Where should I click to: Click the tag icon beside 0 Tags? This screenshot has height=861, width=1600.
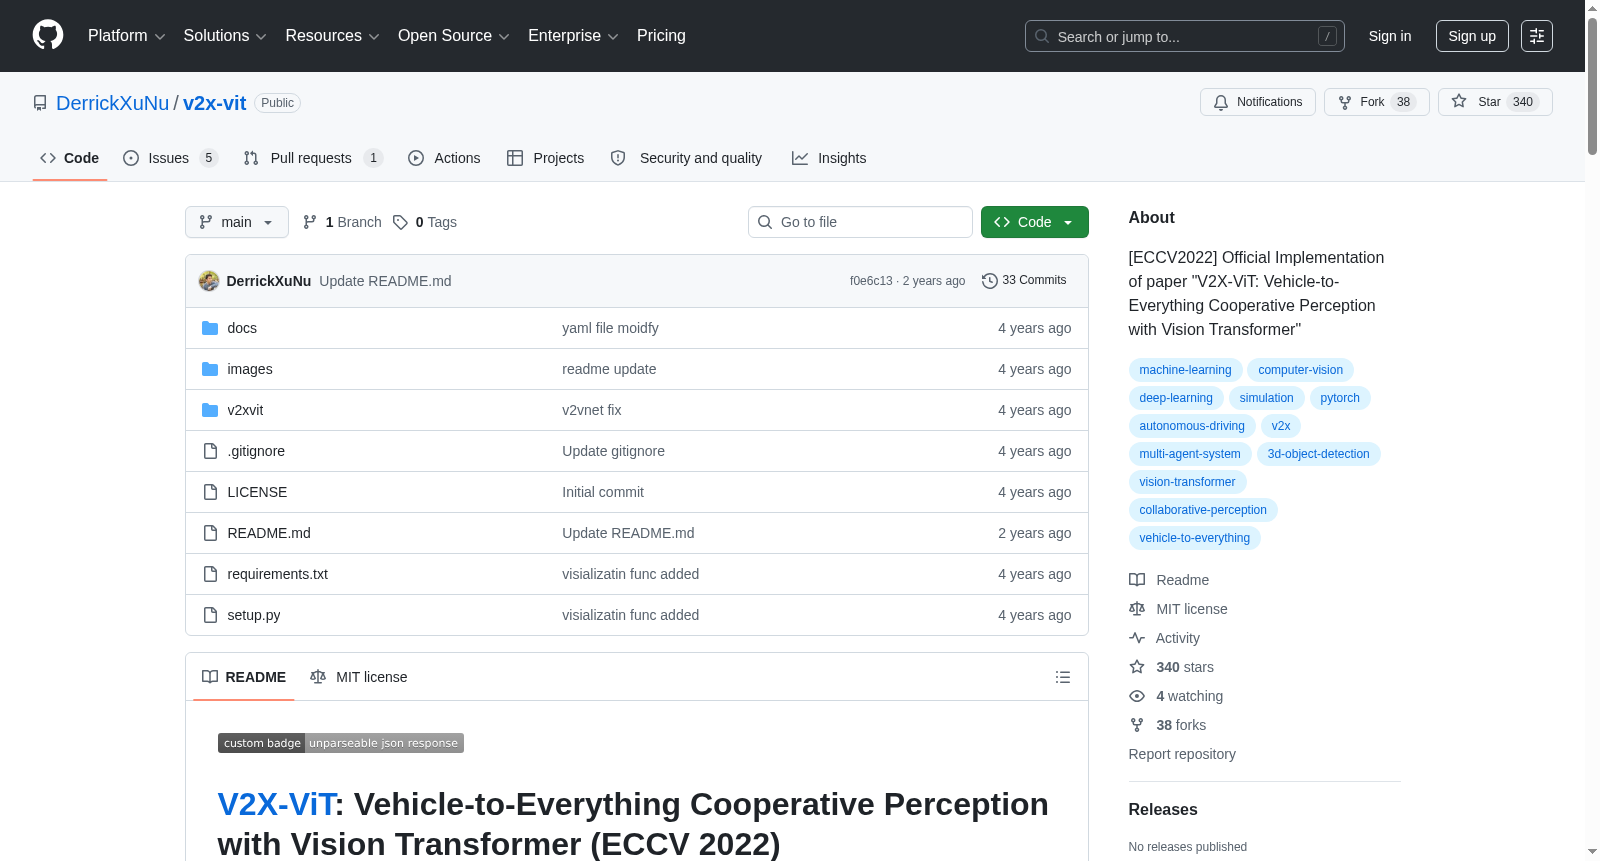click(x=400, y=222)
